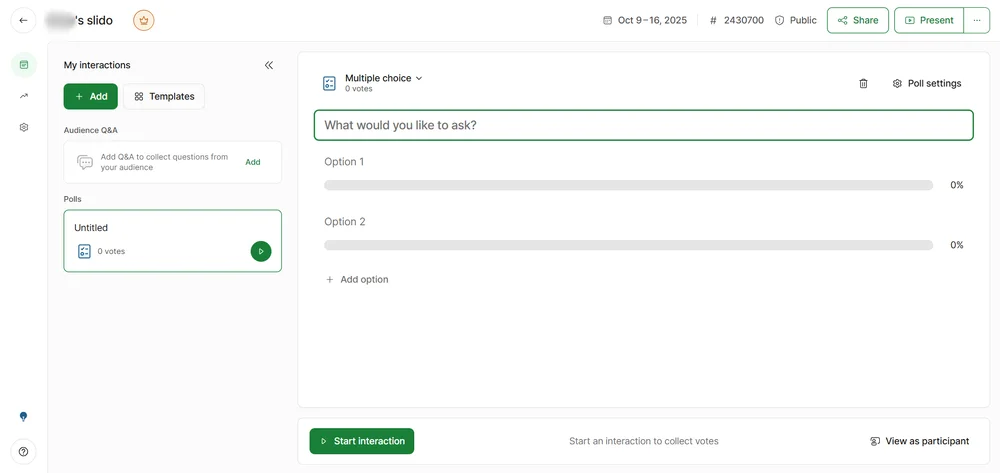1000x473 pixels.
Task: Open the settings gear in sidebar
Action: pos(24,127)
